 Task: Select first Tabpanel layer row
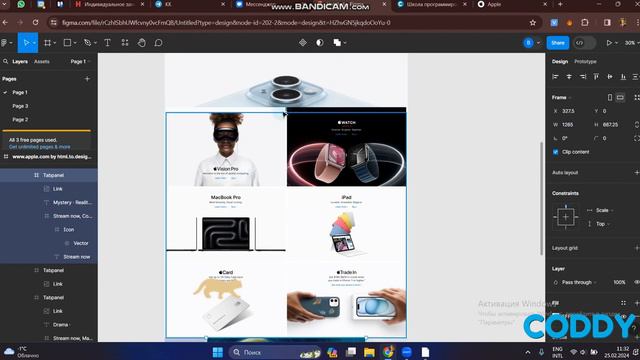click(x=49, y=175)
